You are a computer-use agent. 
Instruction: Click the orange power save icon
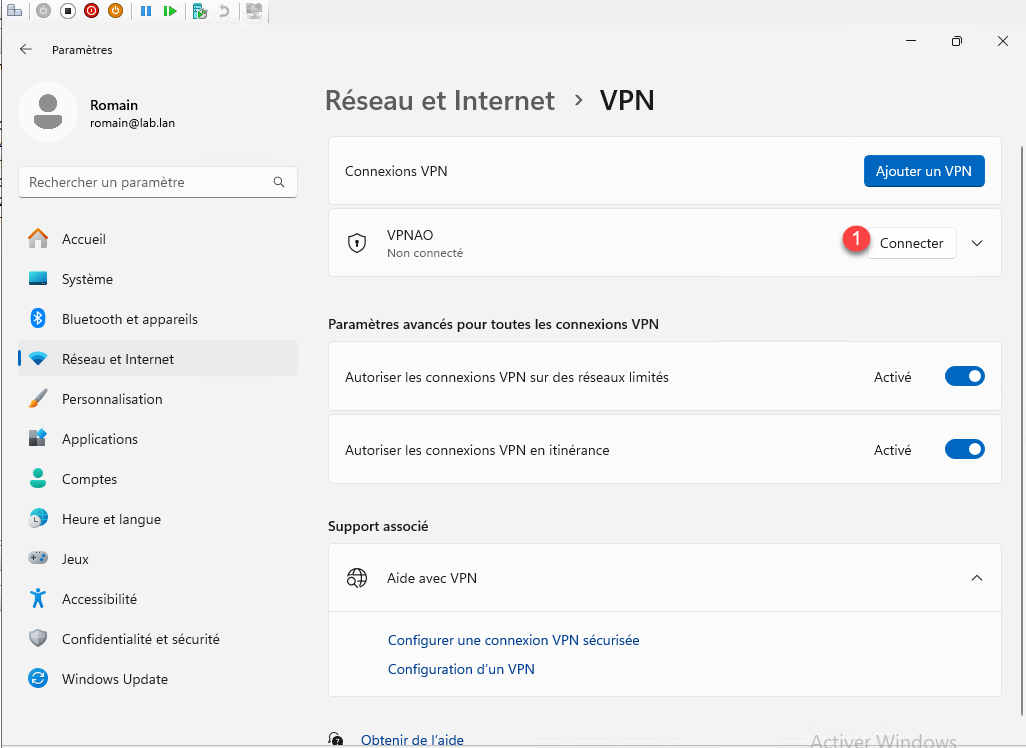(115, 11)
